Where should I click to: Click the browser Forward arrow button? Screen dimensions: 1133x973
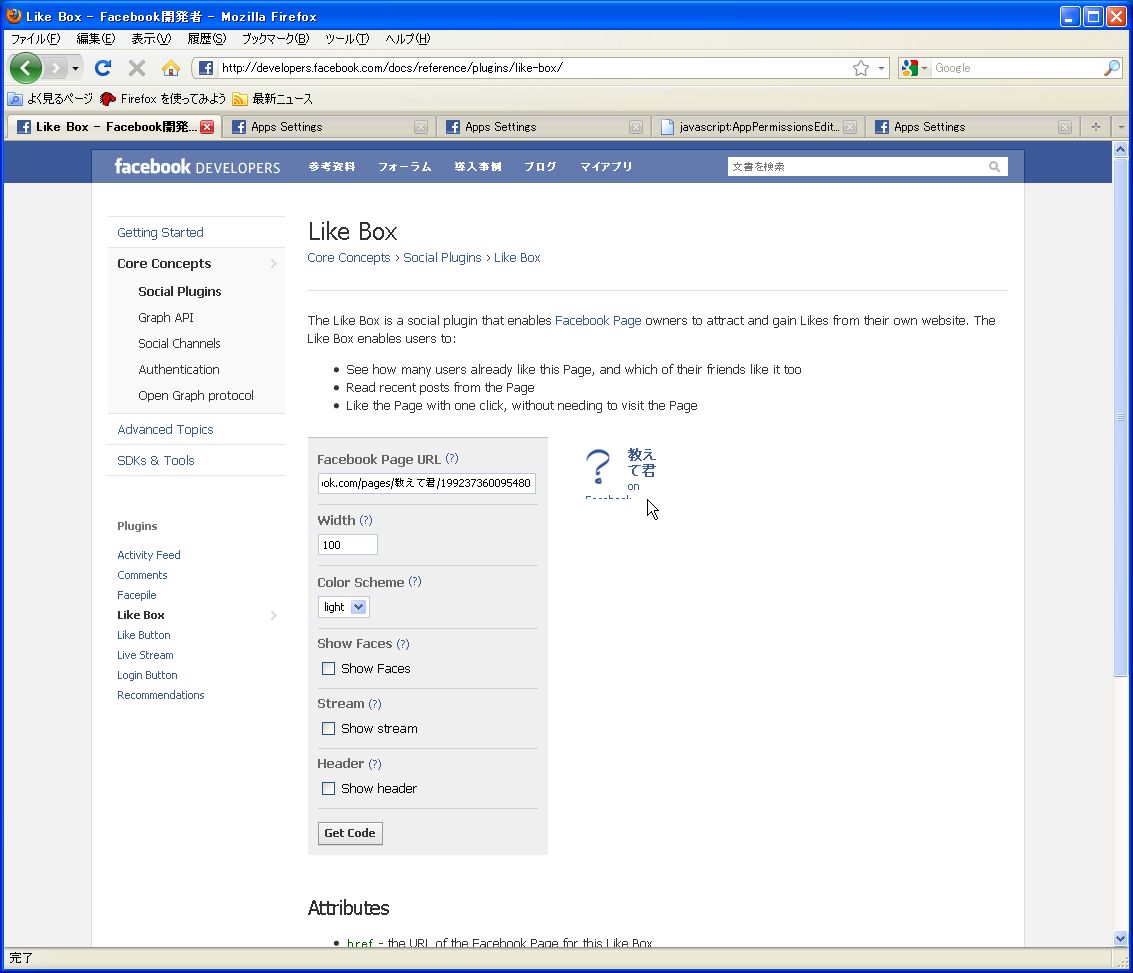[55, 68]
